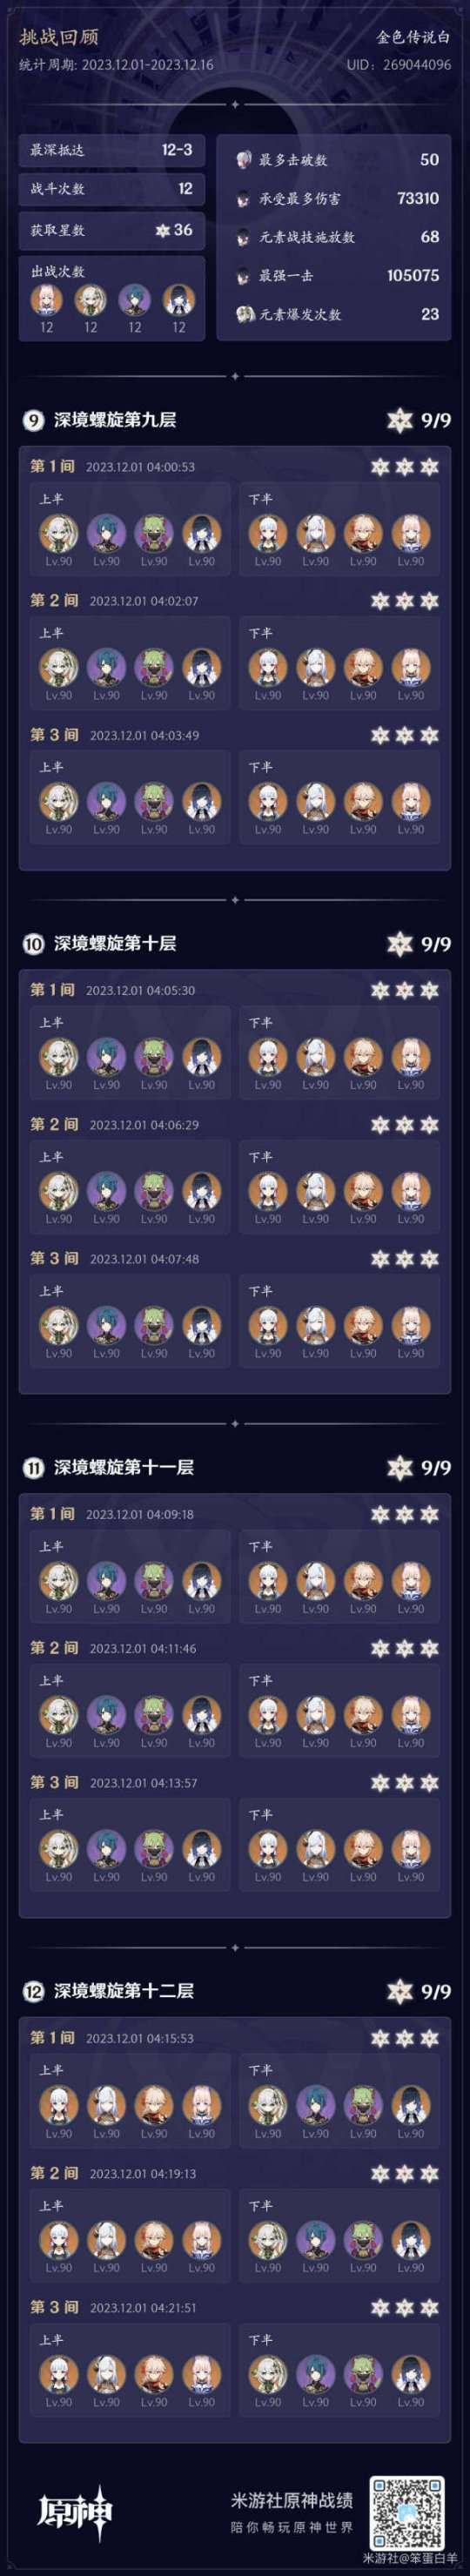Click the 战斗次数 12 stat box
470x2576 pixels.
[x=112, y=189]
